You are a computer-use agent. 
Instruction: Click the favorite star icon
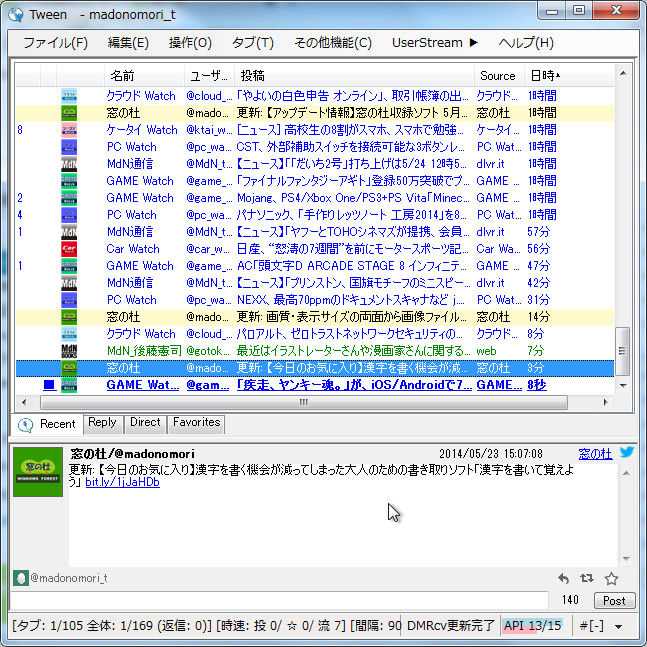[x=611, y=579]
